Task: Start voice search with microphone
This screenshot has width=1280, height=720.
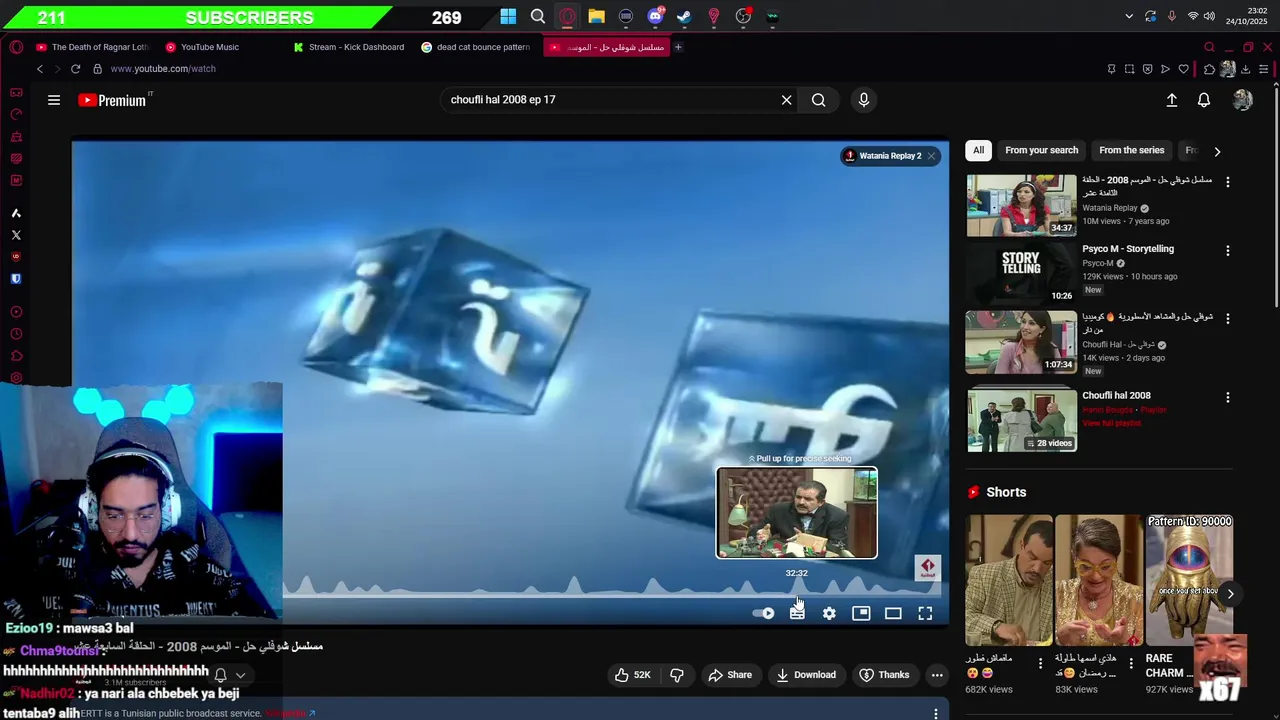Action: [x=864, y=100]
